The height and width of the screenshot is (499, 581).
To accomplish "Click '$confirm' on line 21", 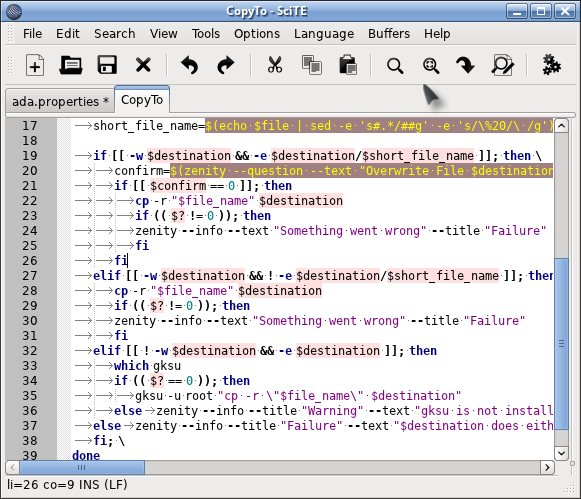I will point(178,186).
